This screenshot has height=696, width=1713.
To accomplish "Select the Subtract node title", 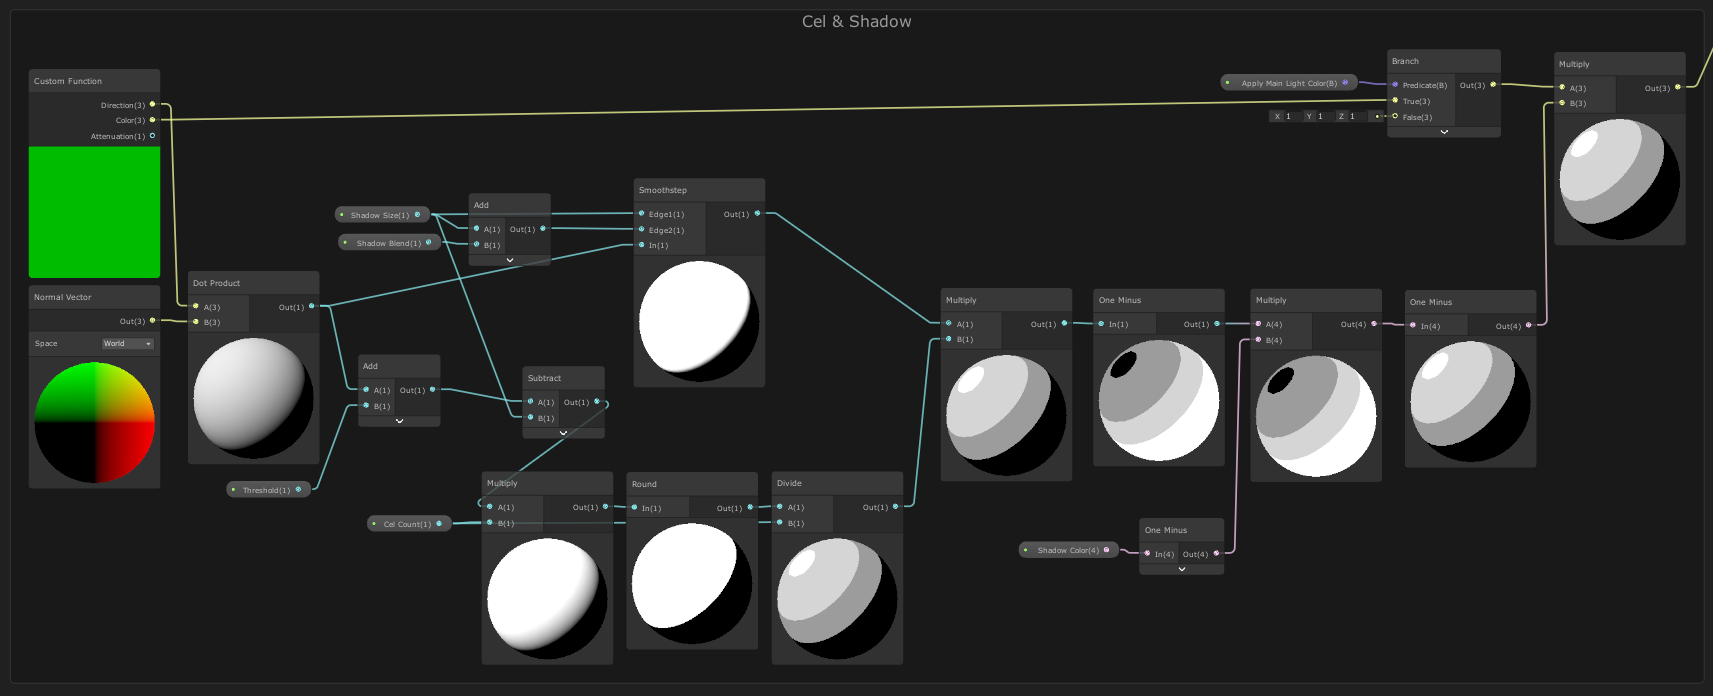I will coord(544,378).
